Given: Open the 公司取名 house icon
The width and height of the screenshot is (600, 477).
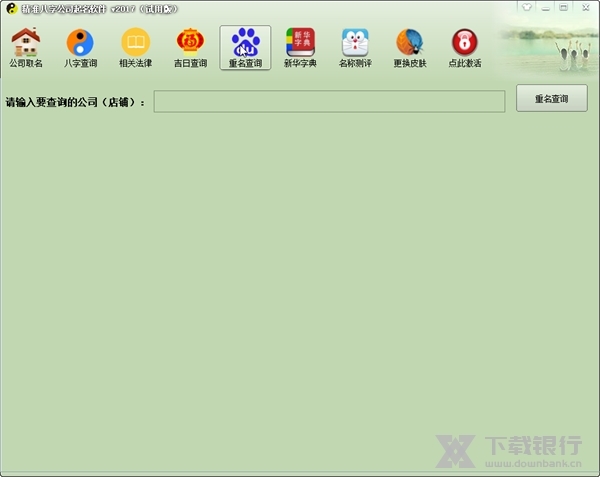Looking at the screenshot, I should tap(26, 47).
